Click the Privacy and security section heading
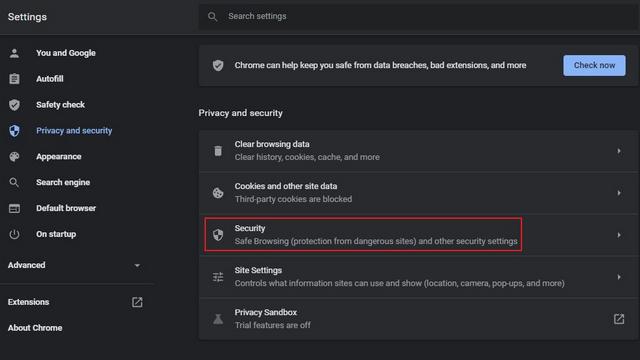Screen dimensions: 640x360 (x=240, y=113)
